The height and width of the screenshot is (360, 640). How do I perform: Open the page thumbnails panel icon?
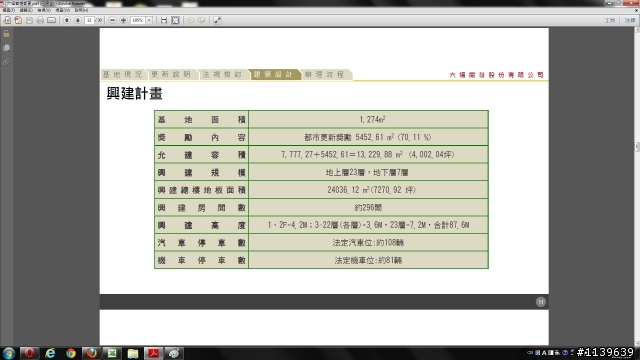click(6, 48)
